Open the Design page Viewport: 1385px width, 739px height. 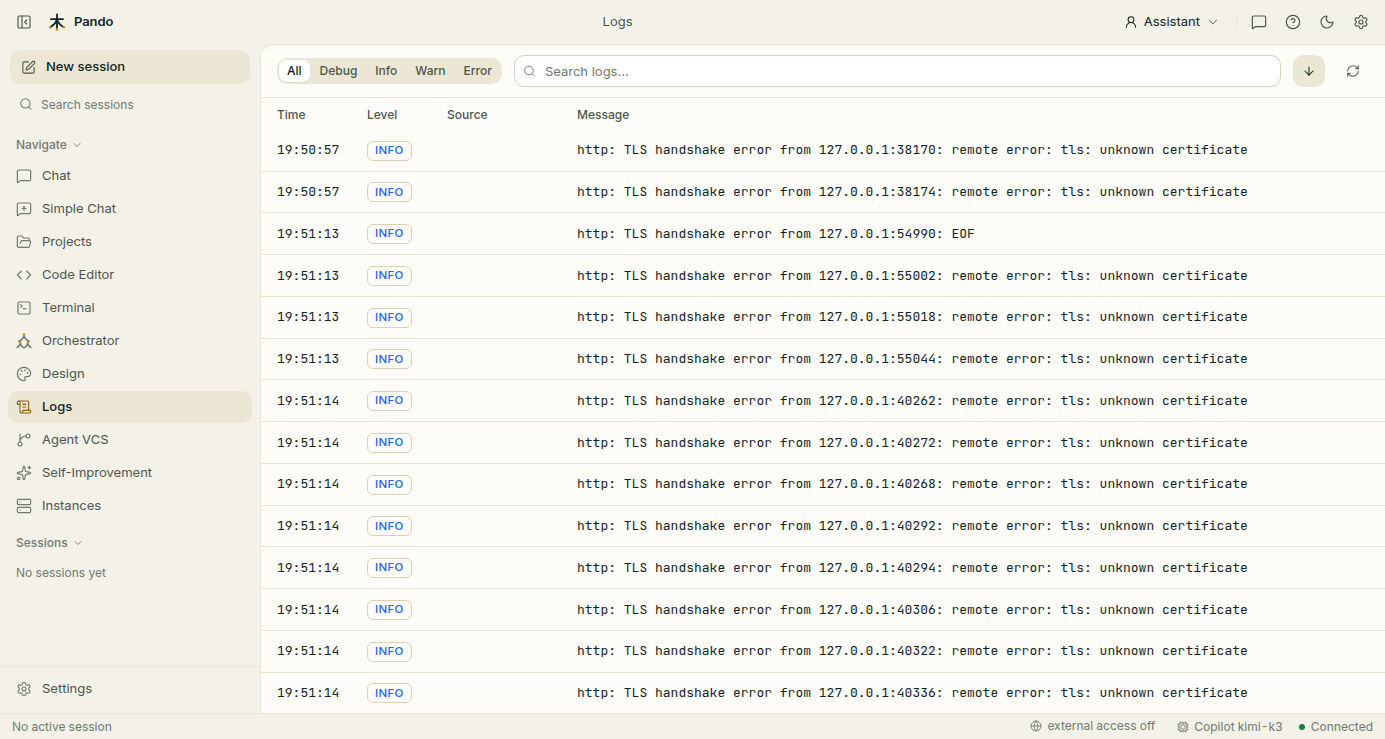(130, 374)
